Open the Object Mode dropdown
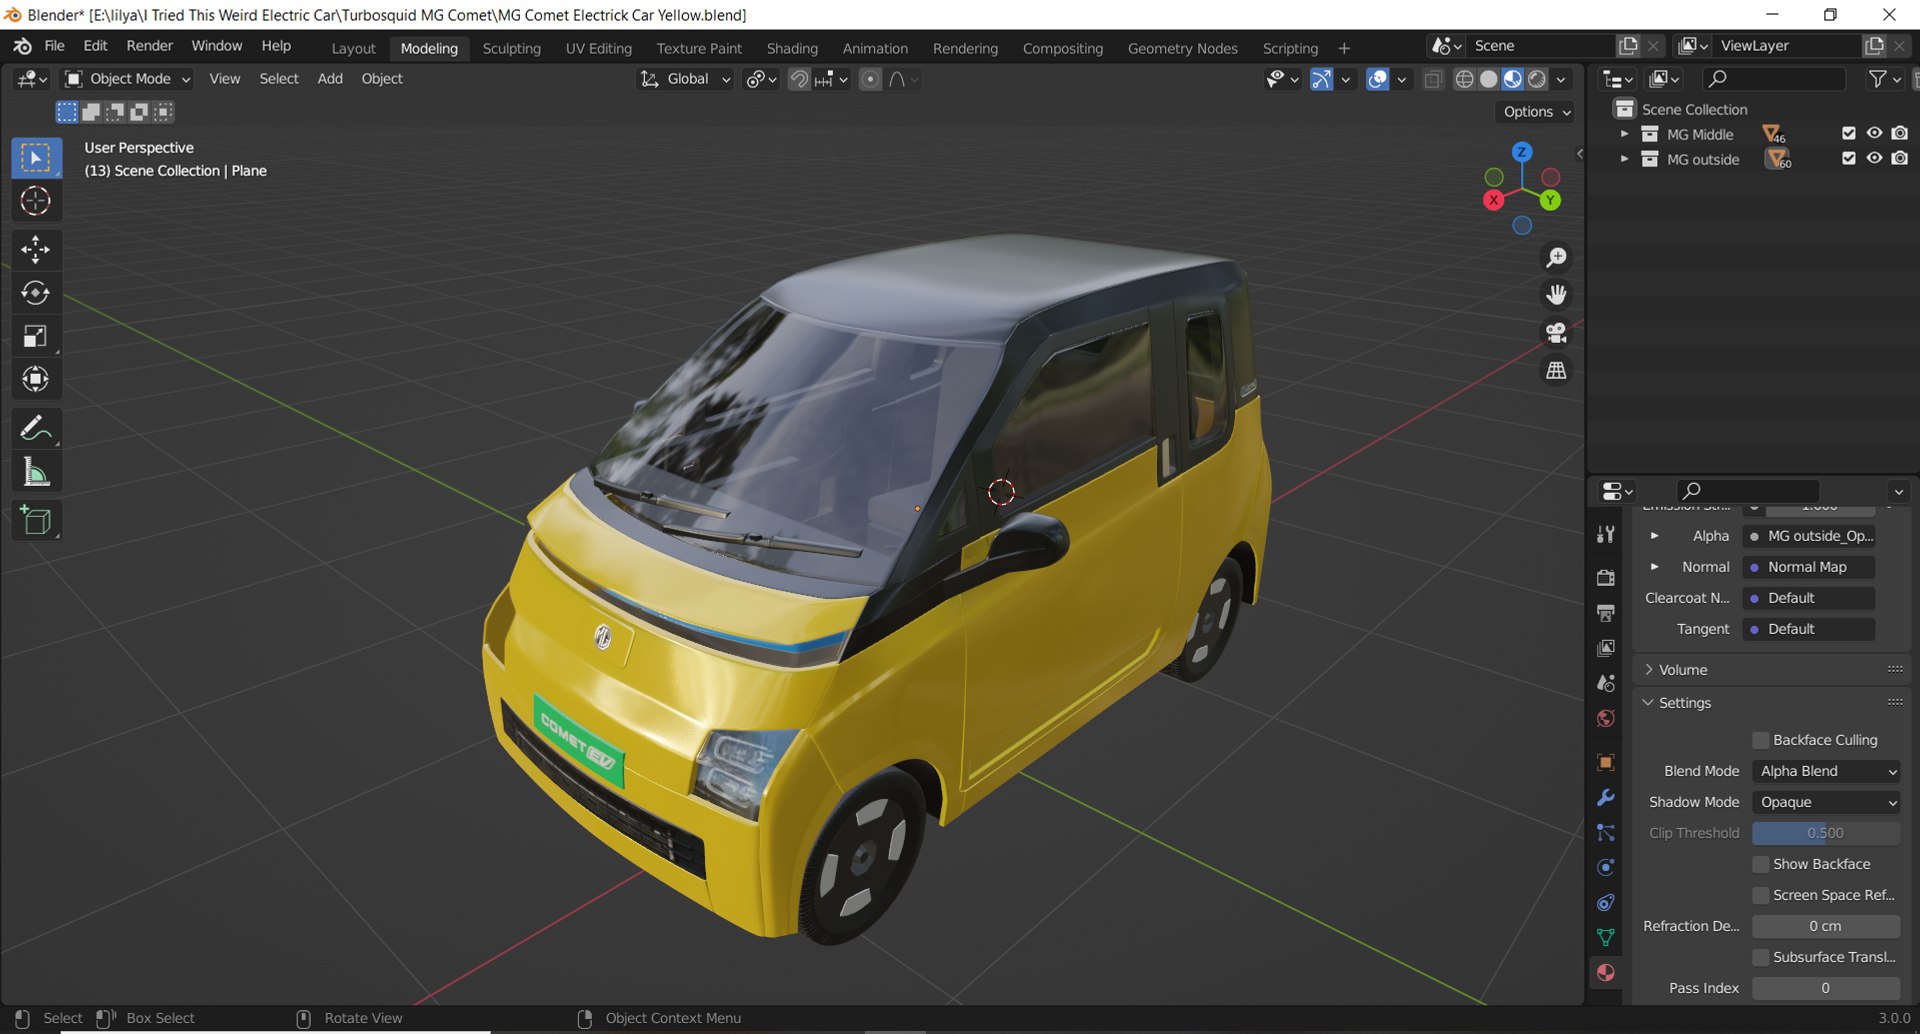Screen dimensions: 1920x1034 [x=128, y=79]
